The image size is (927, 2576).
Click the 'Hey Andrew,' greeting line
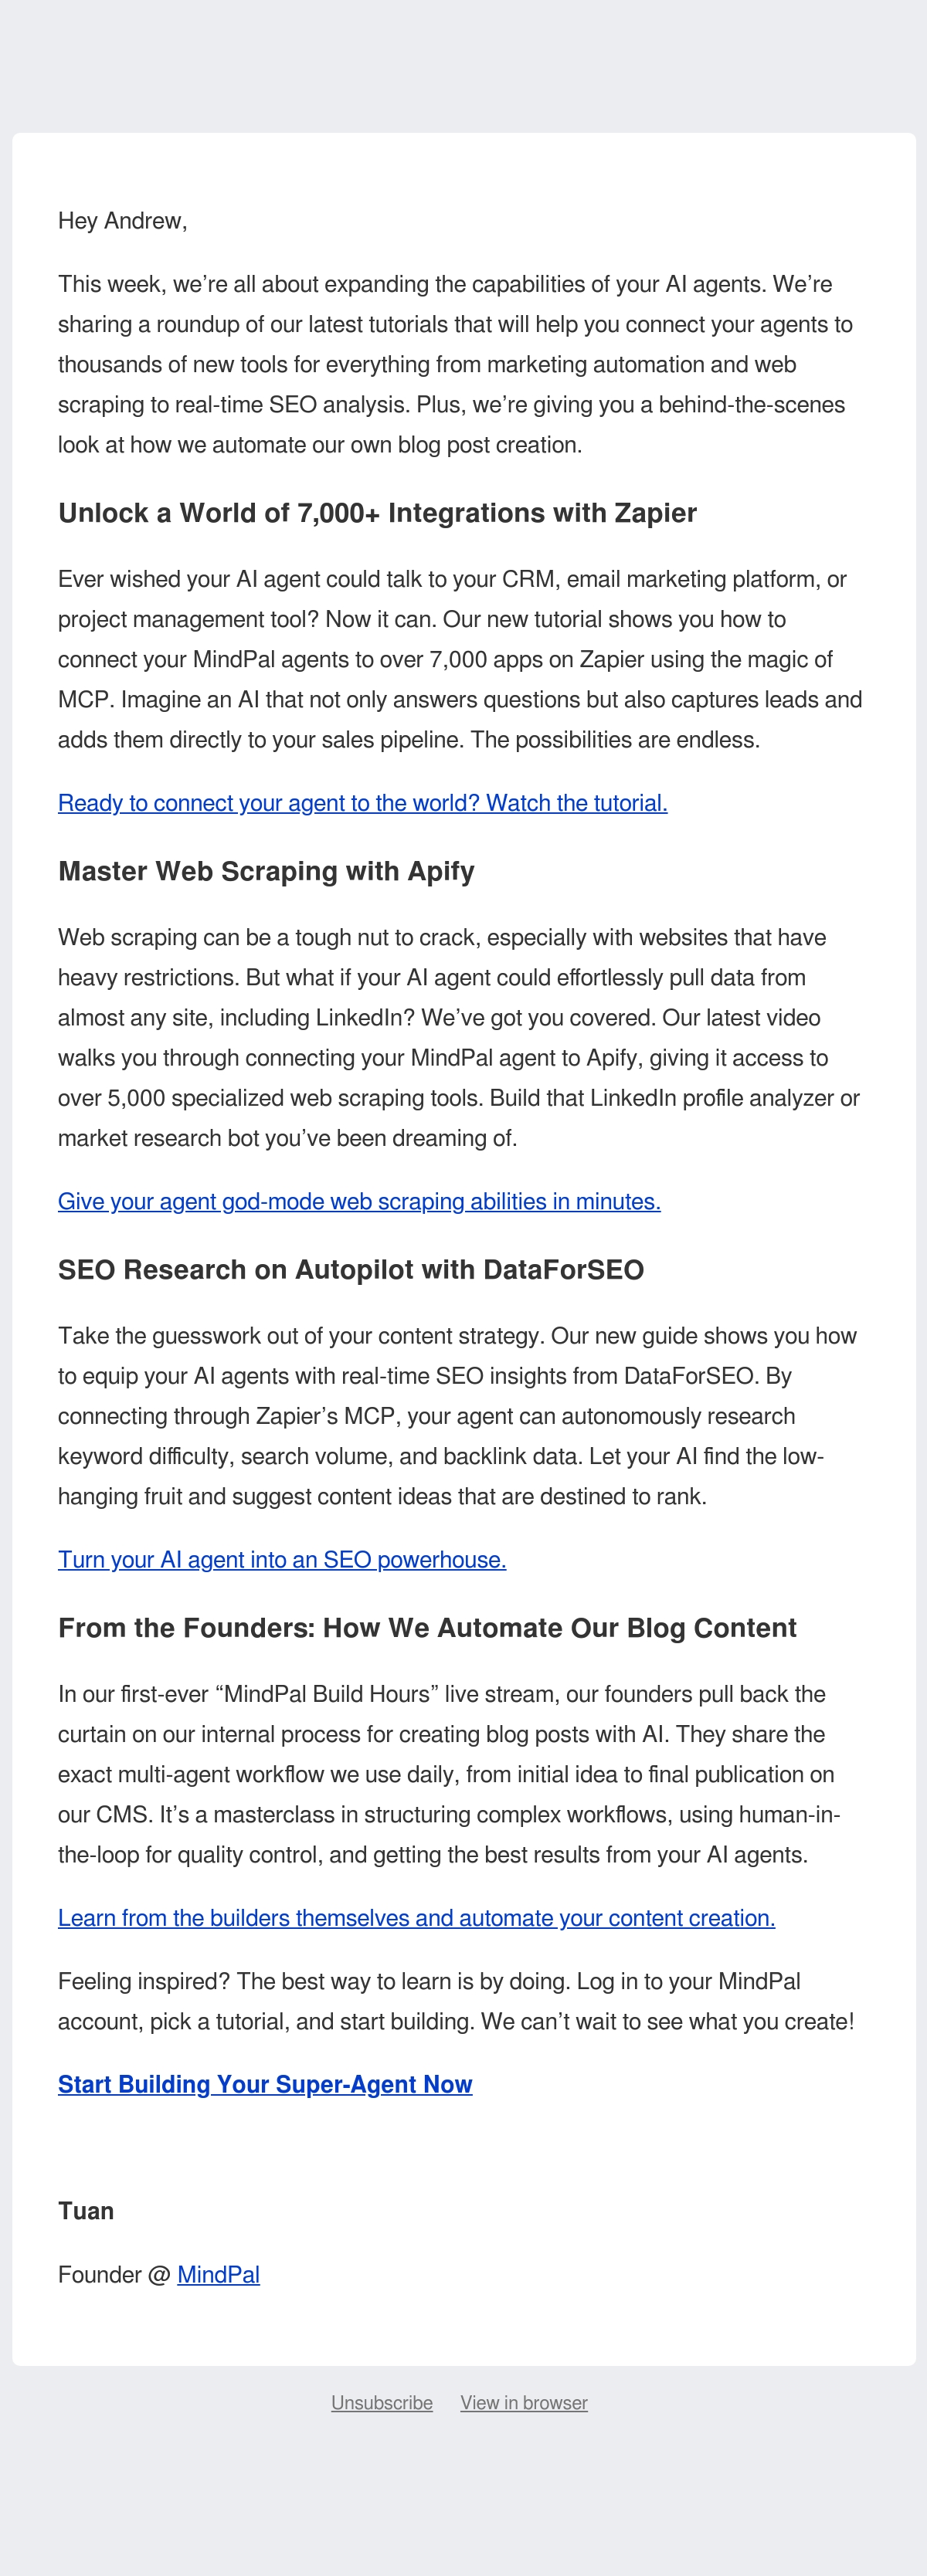[x=122, y=221]
